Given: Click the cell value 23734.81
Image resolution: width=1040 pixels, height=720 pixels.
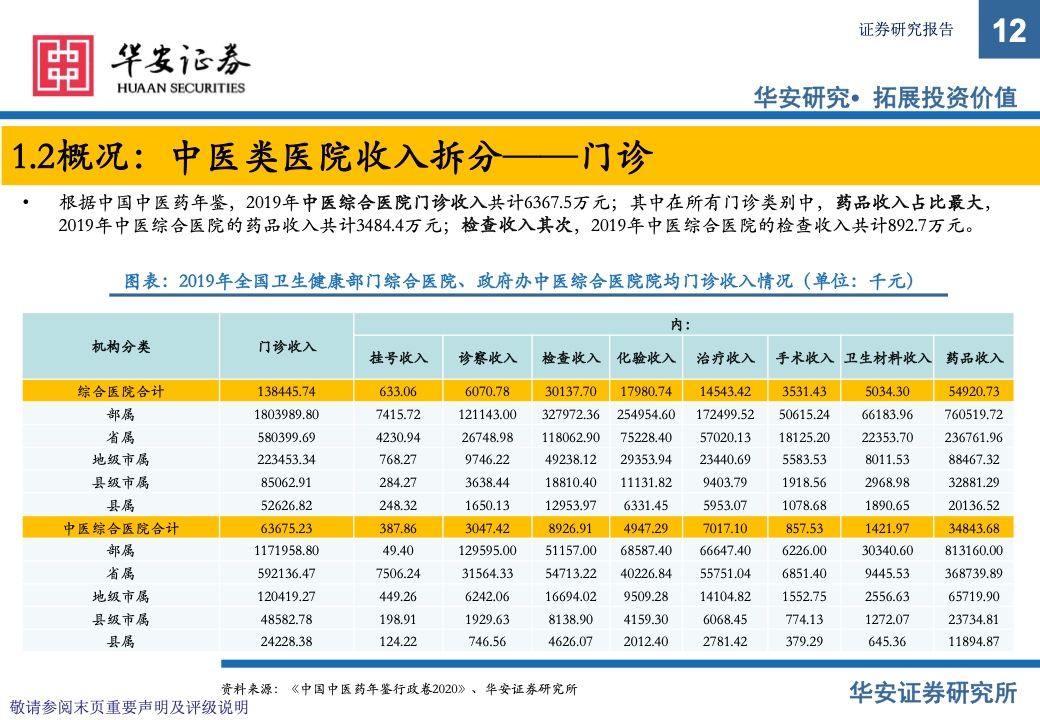Looking at the screenshot, I should pyautogui.click(x=974, y=619).
